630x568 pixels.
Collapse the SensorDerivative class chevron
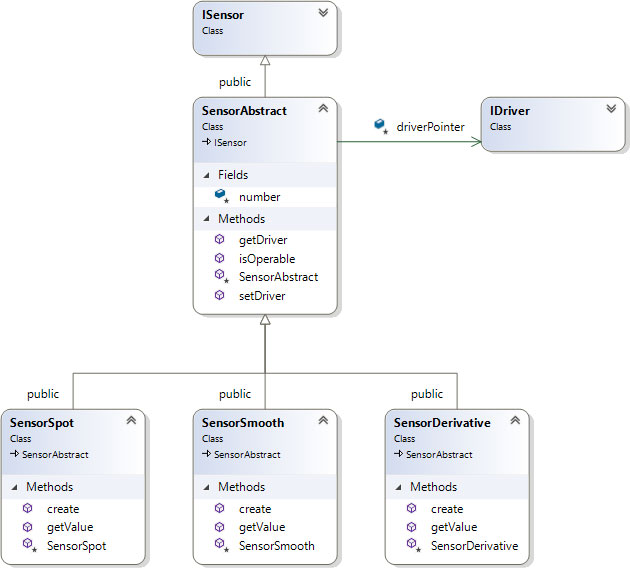(x=515, y=421)
